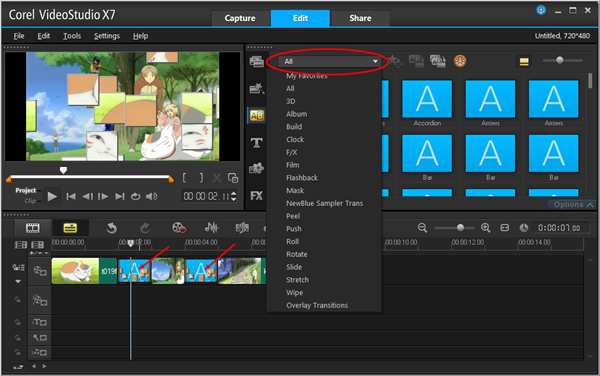This screenshot has height=376, width=600.
Task: Open the Sound Mixer icon
Action: (x=211, y=228)
